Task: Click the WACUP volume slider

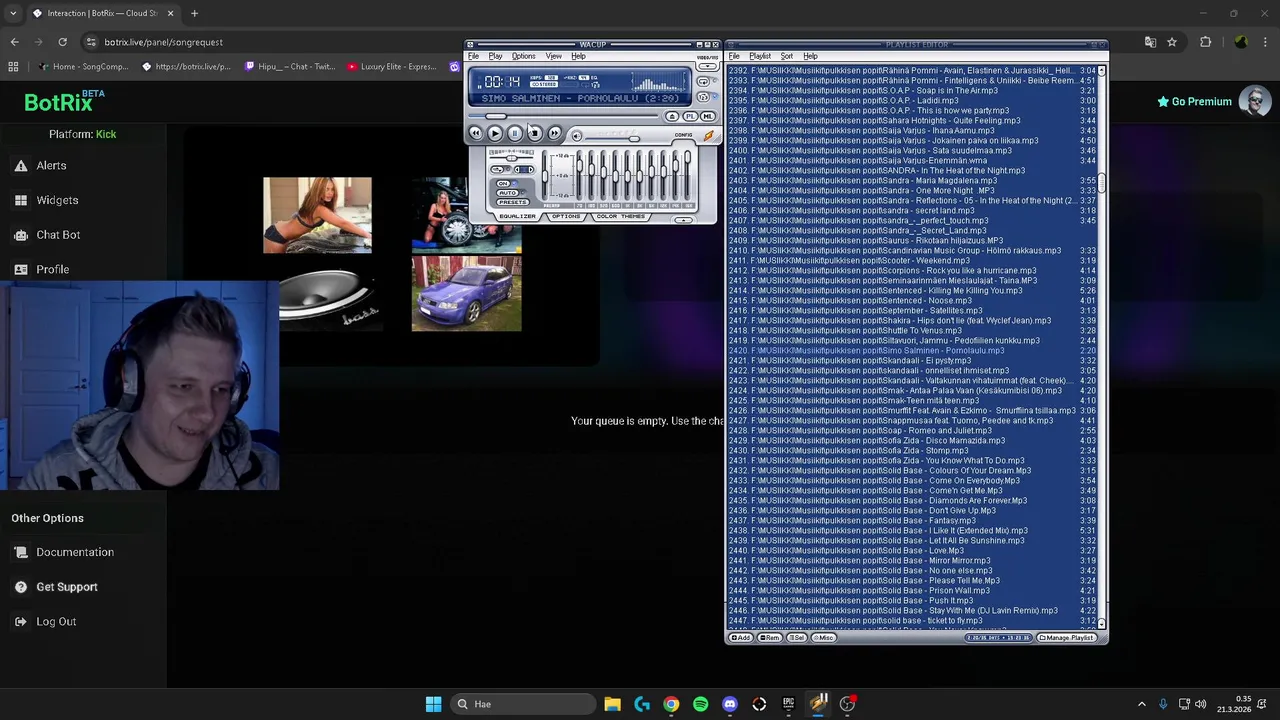Action: click(x=612, y=139)
